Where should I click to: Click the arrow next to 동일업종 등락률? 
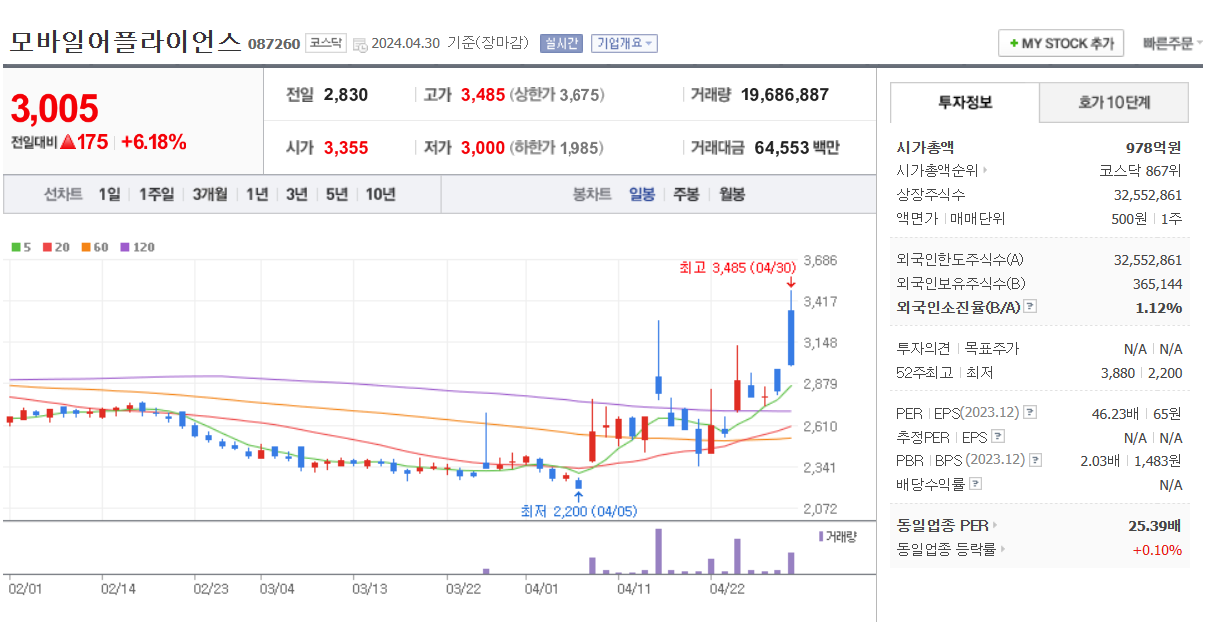1003,549
